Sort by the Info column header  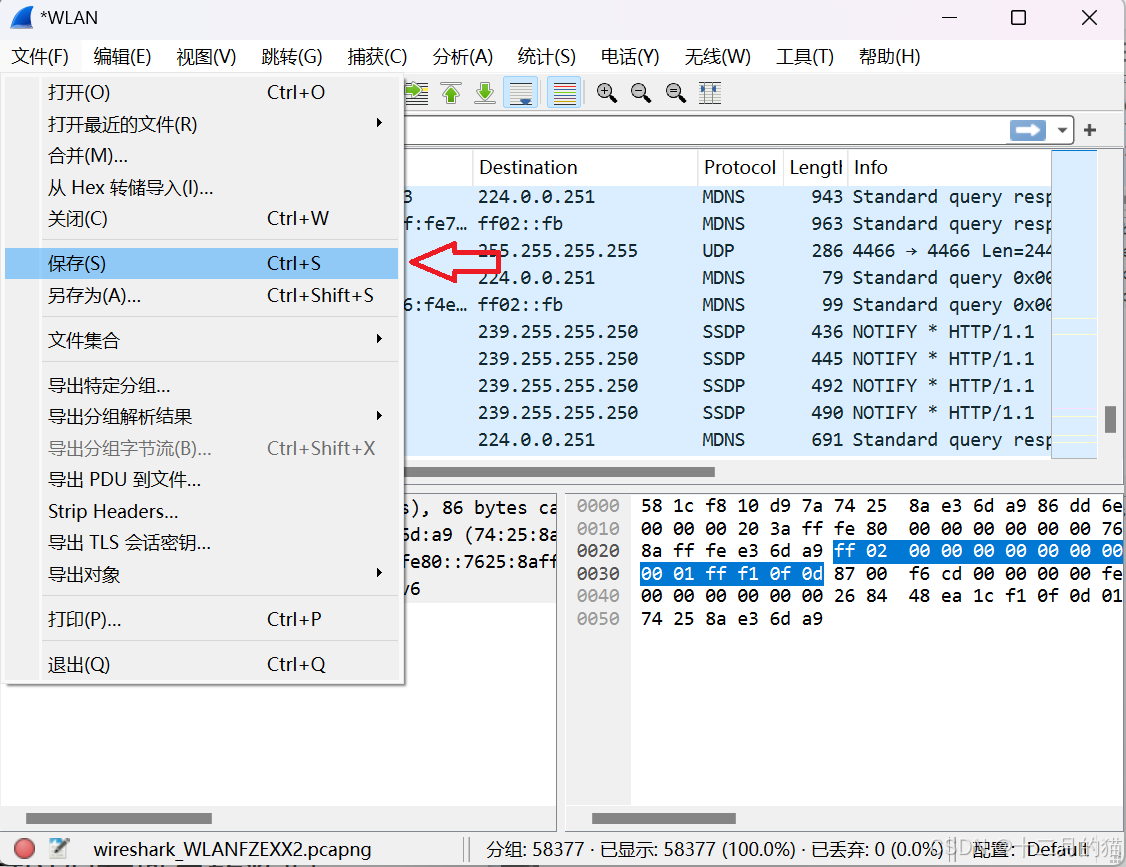click(949, 167)
